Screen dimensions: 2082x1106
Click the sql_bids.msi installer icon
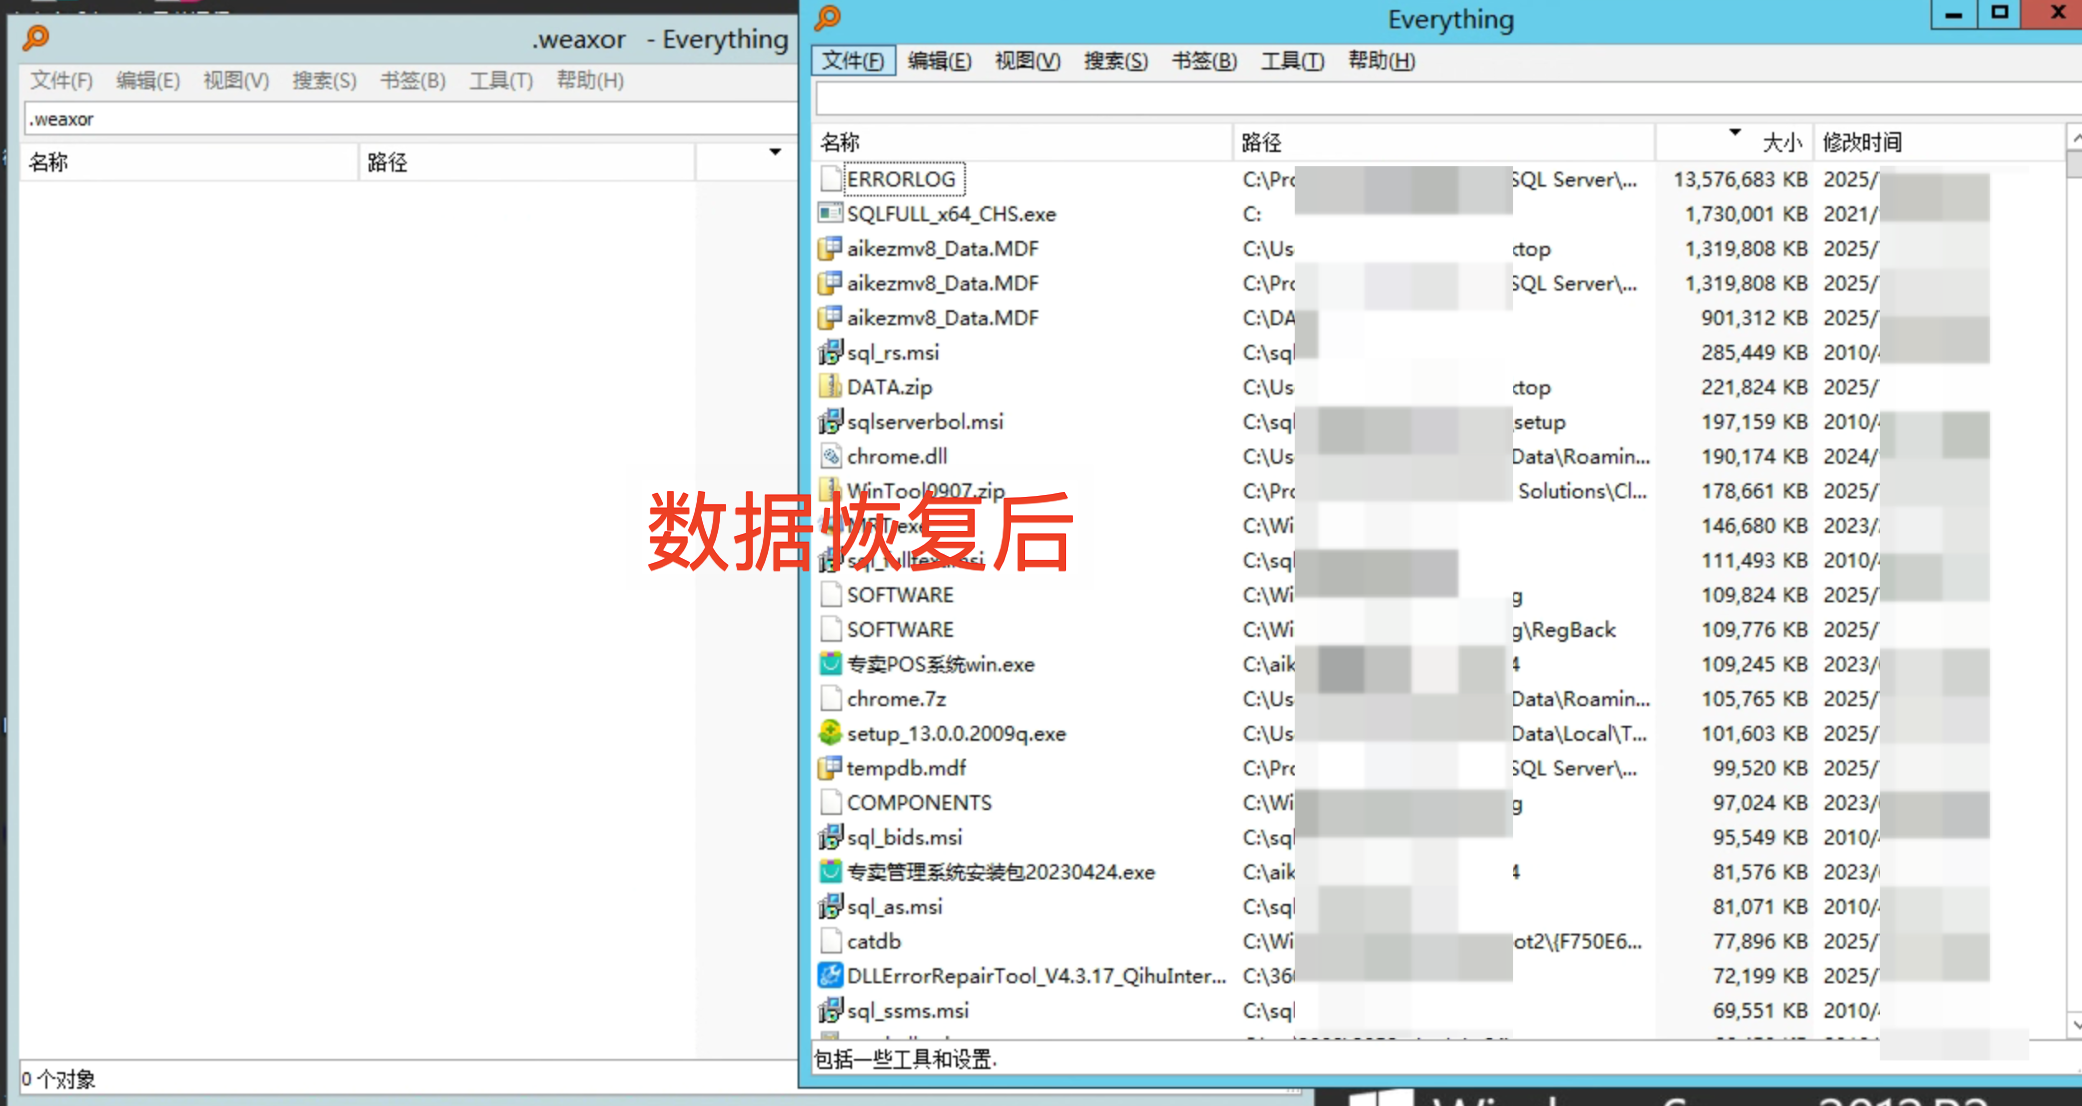coord(830,837)
